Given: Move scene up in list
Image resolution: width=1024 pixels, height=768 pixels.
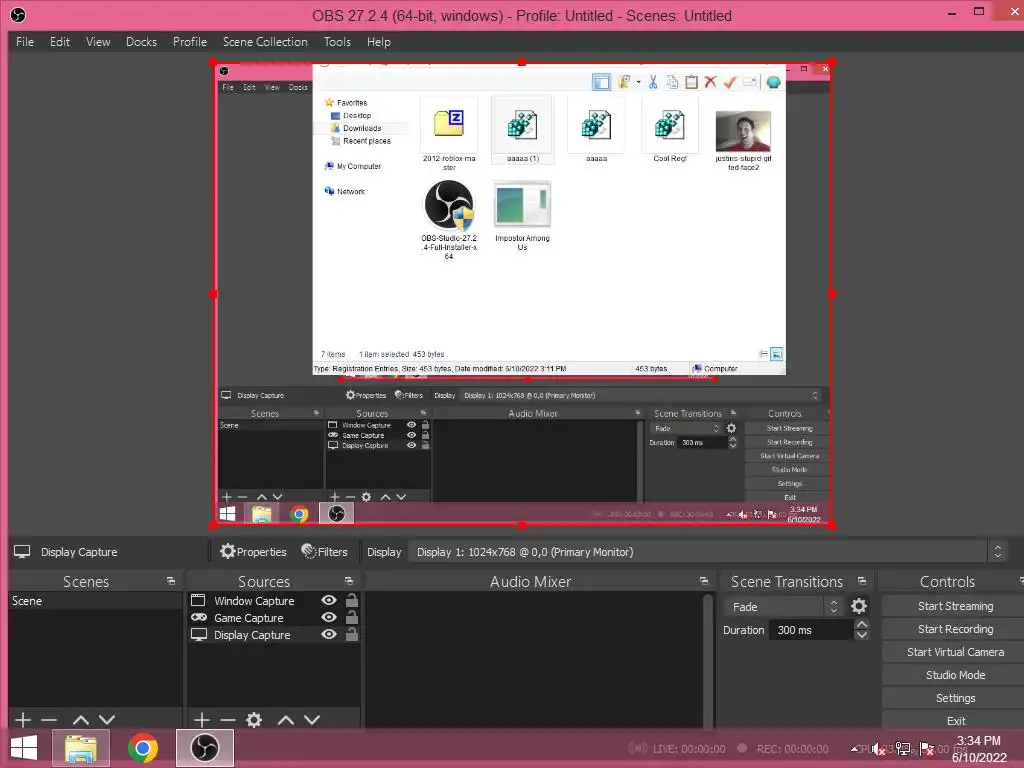Looking at the screenshot, I should (x=80, y=720).
